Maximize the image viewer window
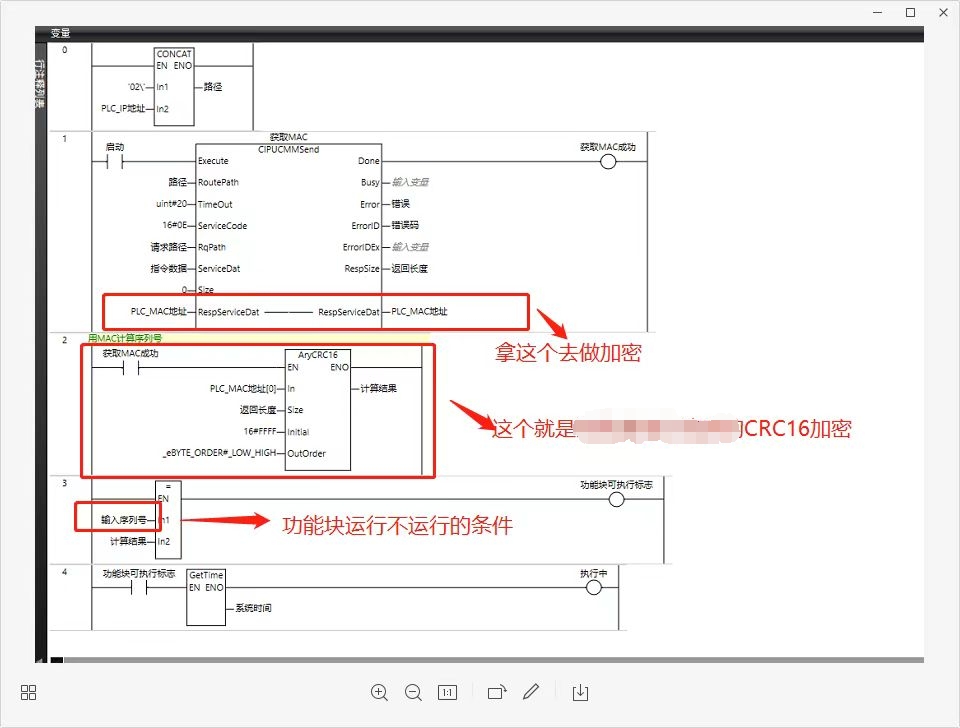The image size is (960, 728). coord(910,12)
